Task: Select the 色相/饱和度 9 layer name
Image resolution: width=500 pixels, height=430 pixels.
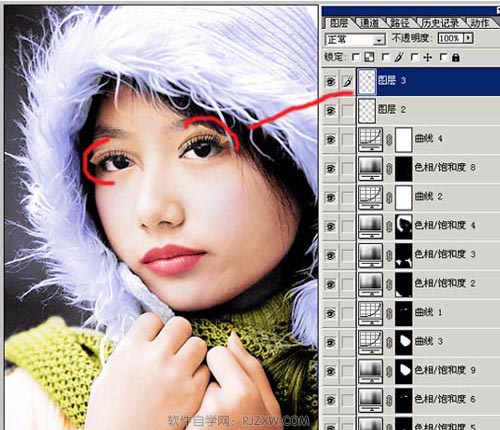Action: tap(444, 370)
